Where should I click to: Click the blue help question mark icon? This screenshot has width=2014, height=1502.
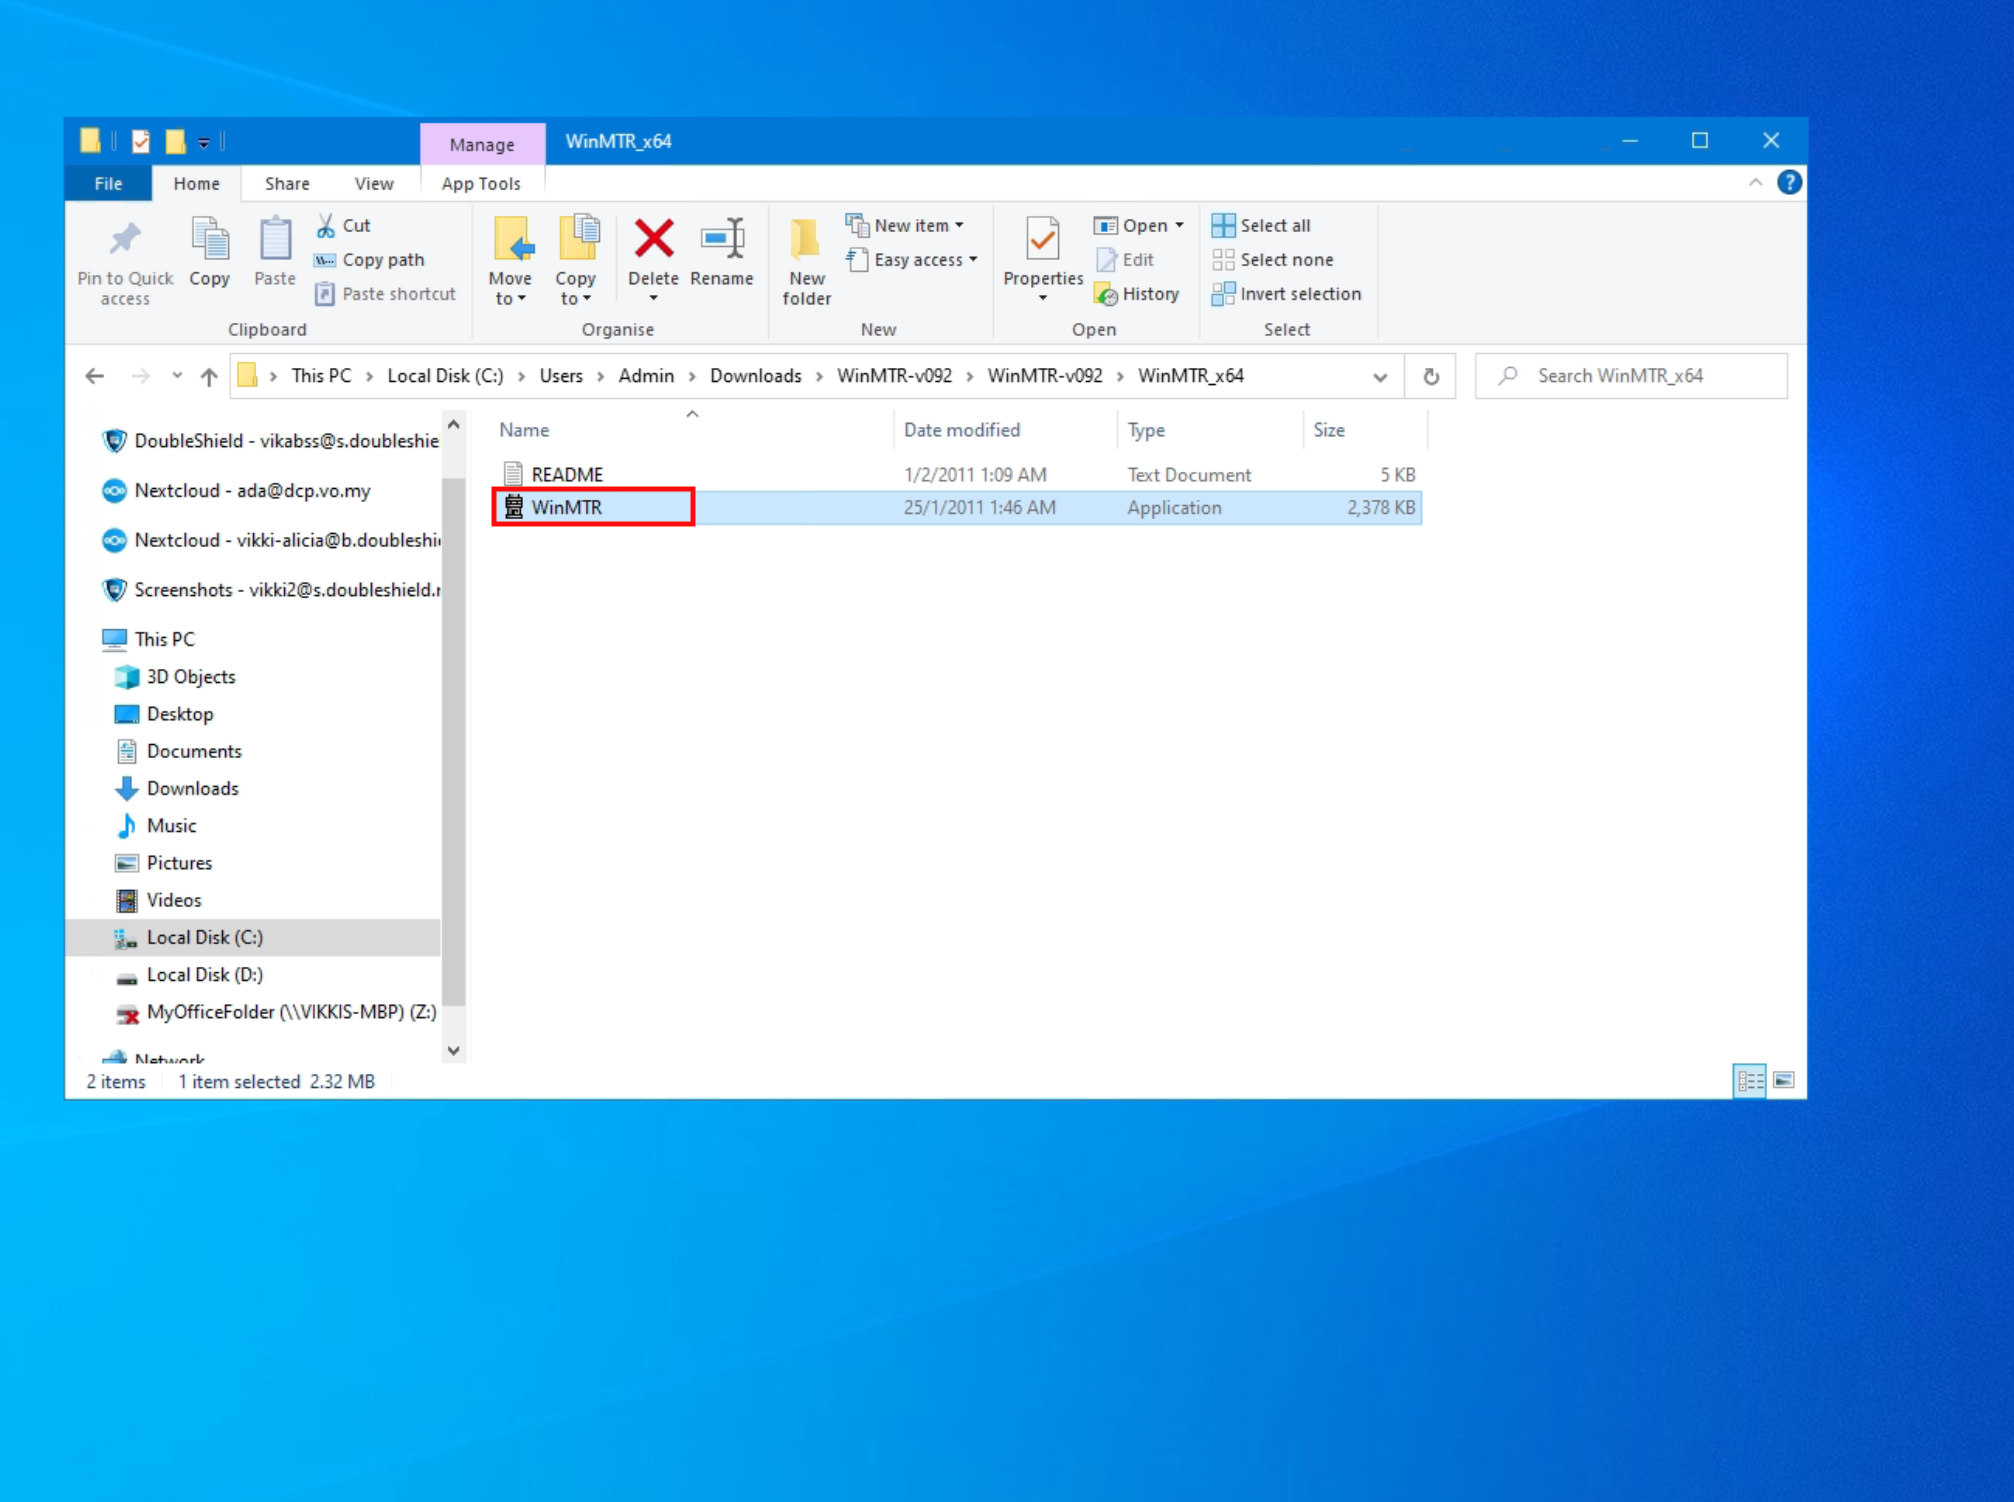tap(1789, 182)
